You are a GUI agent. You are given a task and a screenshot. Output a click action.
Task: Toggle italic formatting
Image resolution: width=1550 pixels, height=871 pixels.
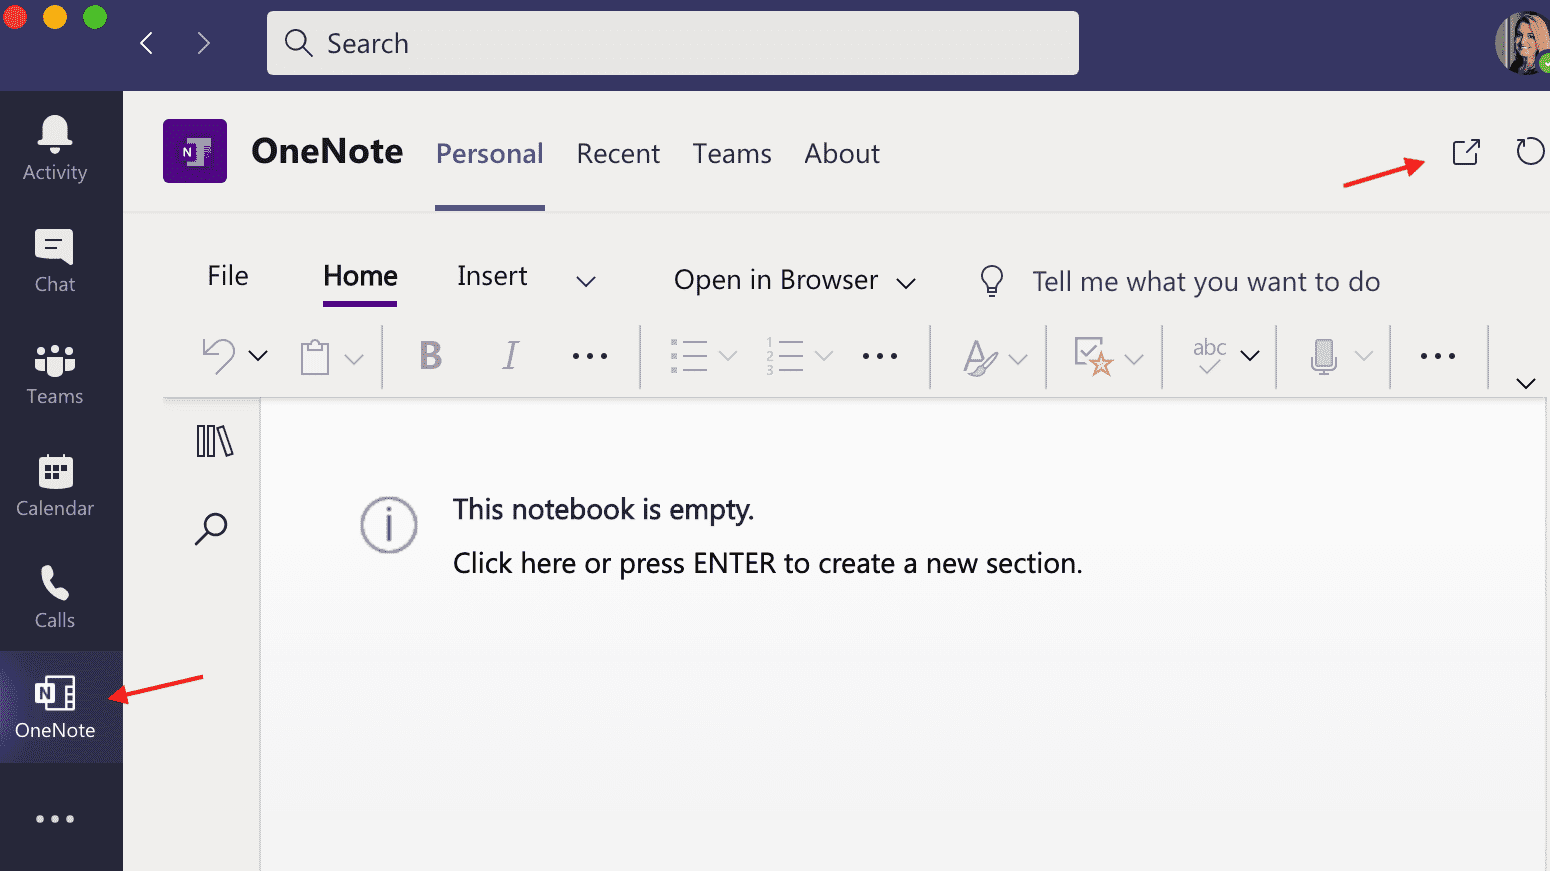tap(510, 356)
